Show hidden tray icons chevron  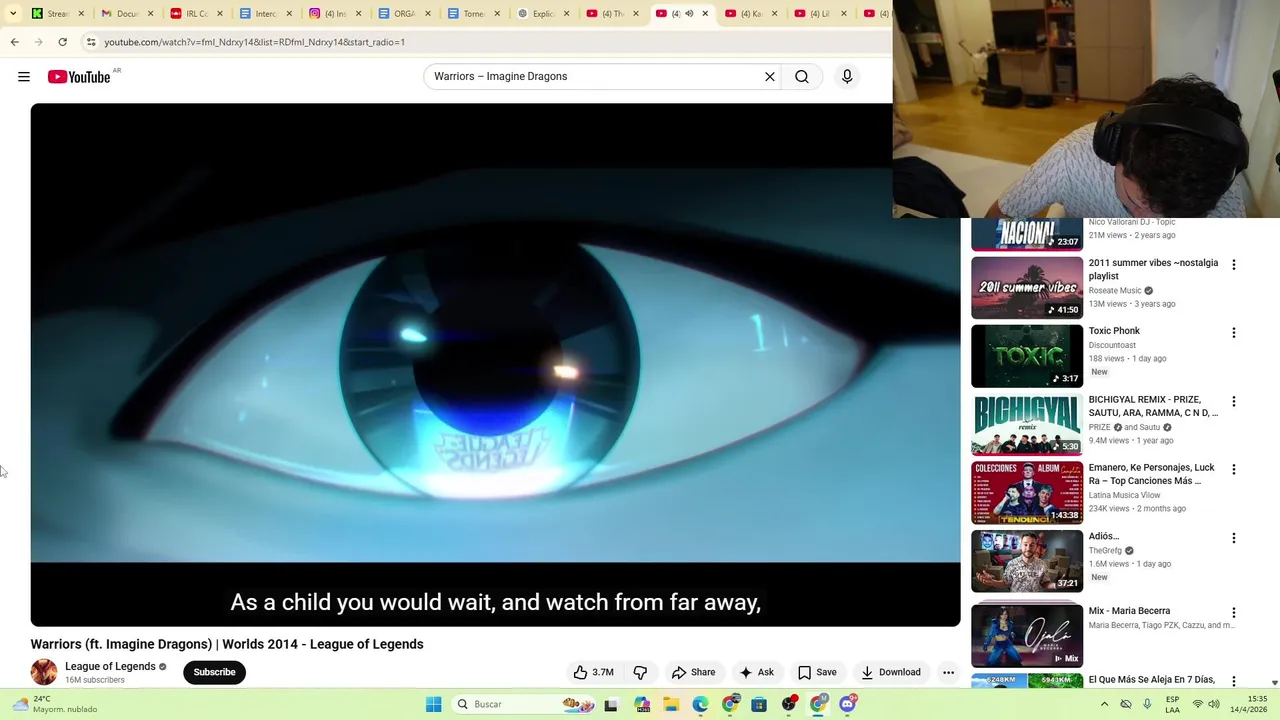coord(1104,704)
